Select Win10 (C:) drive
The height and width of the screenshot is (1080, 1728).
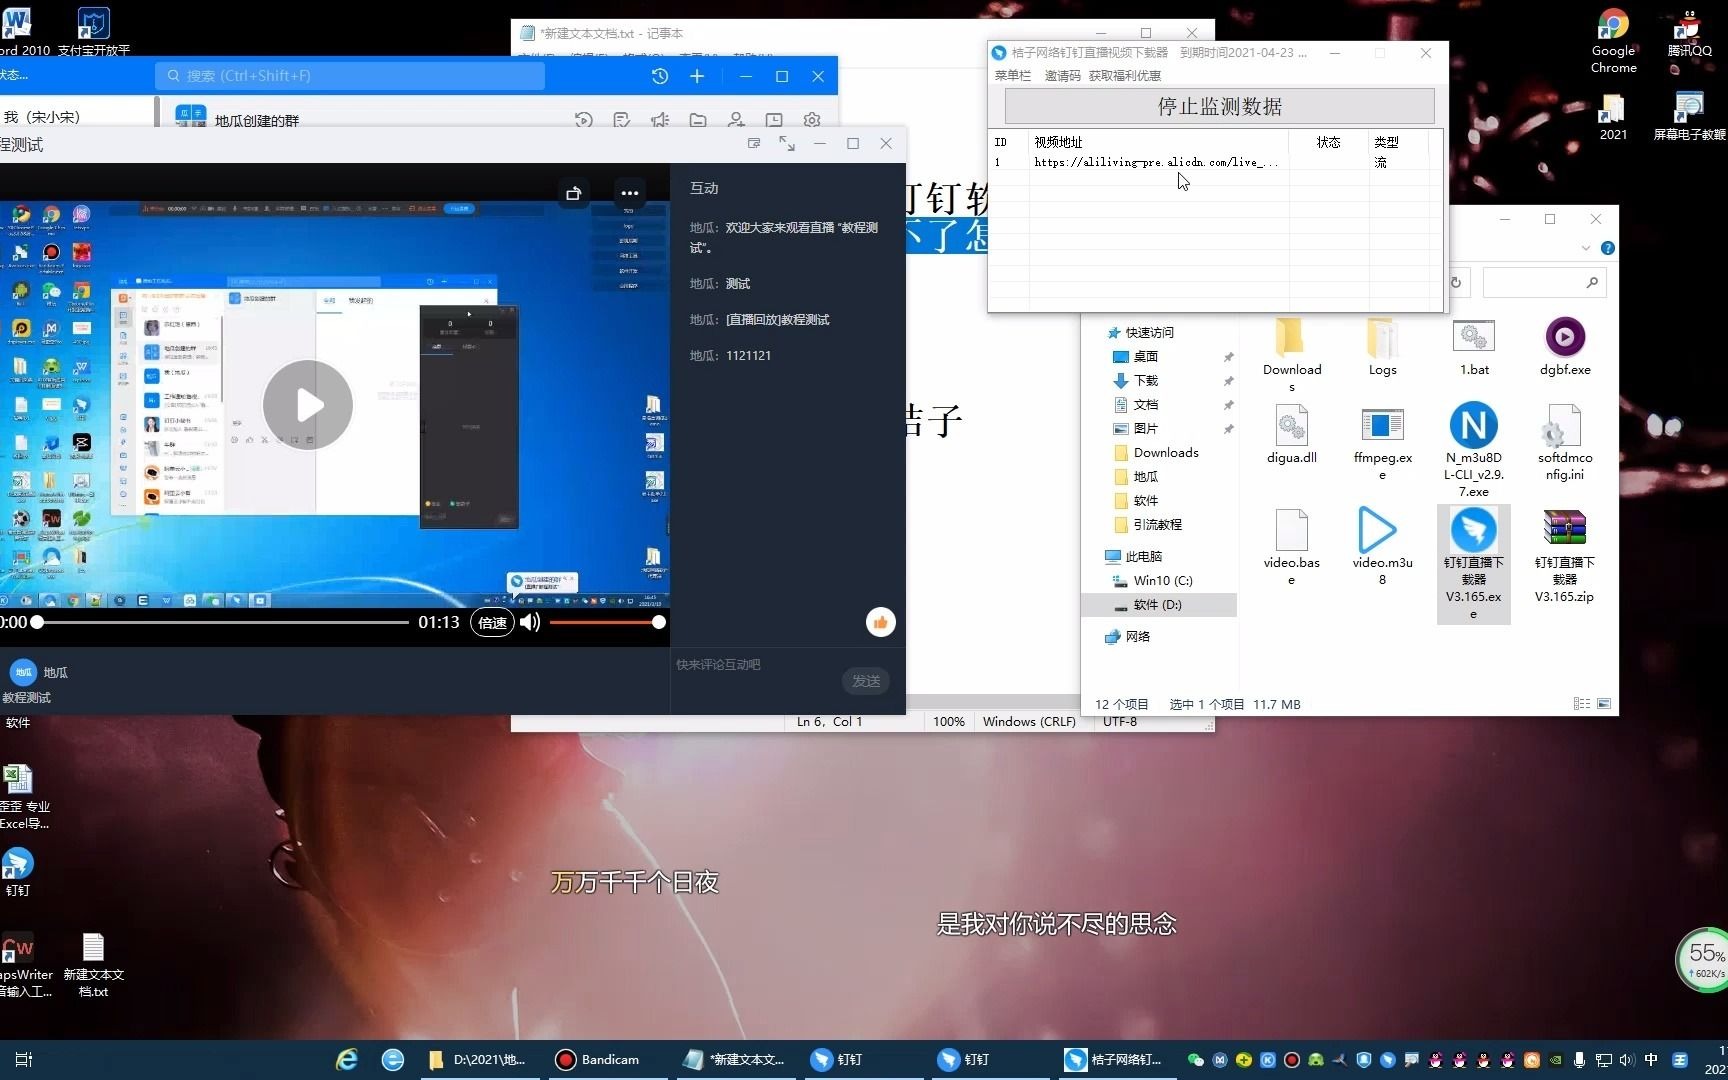(1163, 580)
